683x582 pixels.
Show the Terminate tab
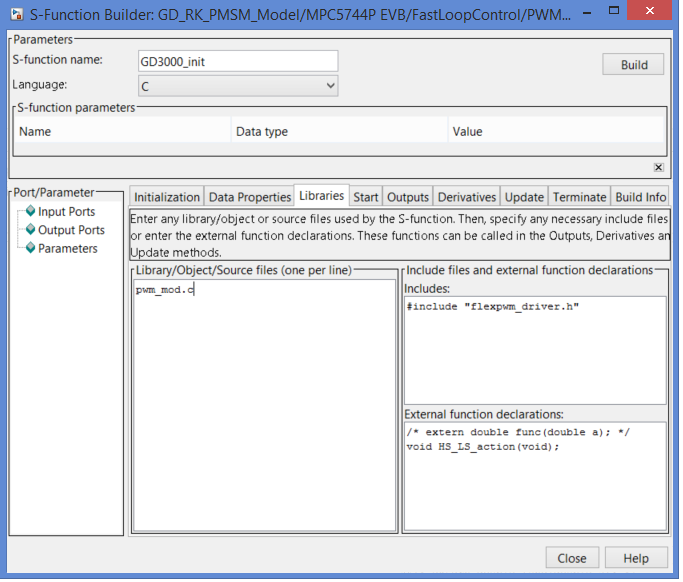[579, 197]
